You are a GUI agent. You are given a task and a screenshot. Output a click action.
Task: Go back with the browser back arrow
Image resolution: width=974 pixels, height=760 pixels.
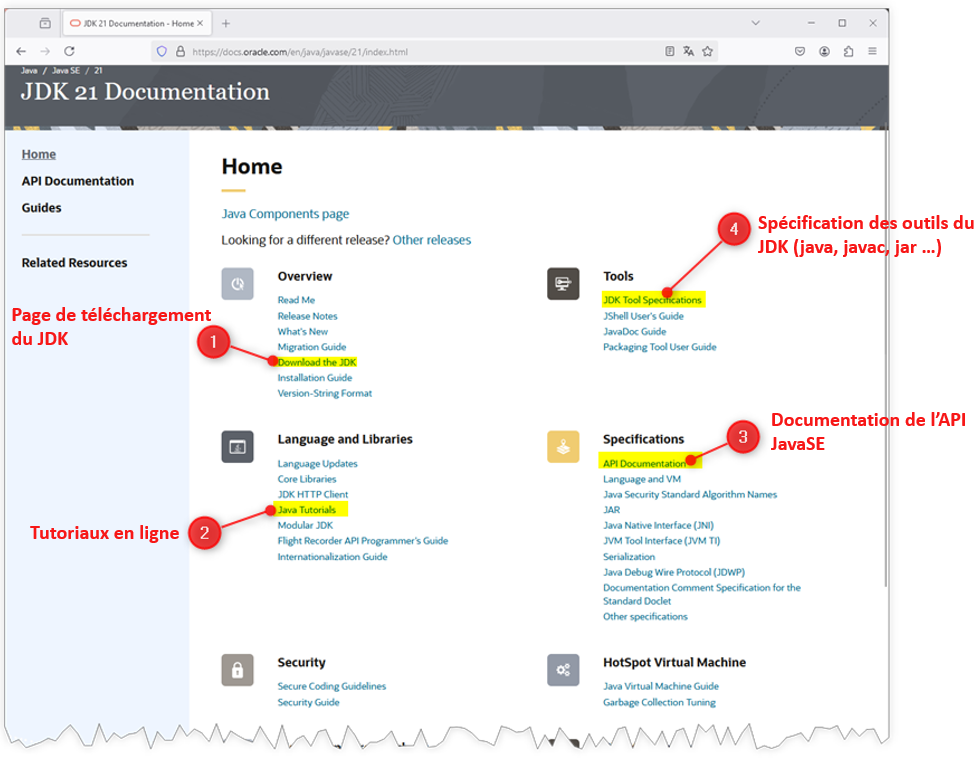tap(21, 51)
